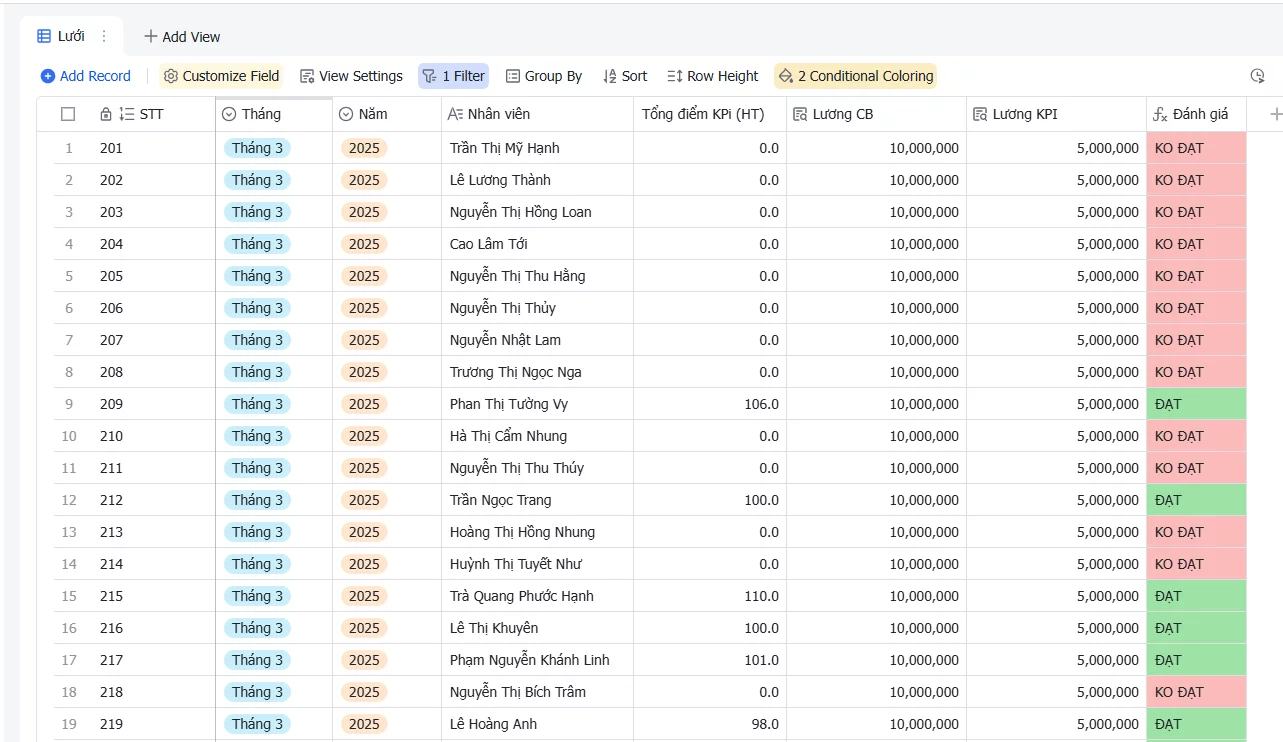Click 2025 tag in STT 210 row
The width and height of the screenshot is (1283, 742).
pyautogui.click(x=364, y=436)
